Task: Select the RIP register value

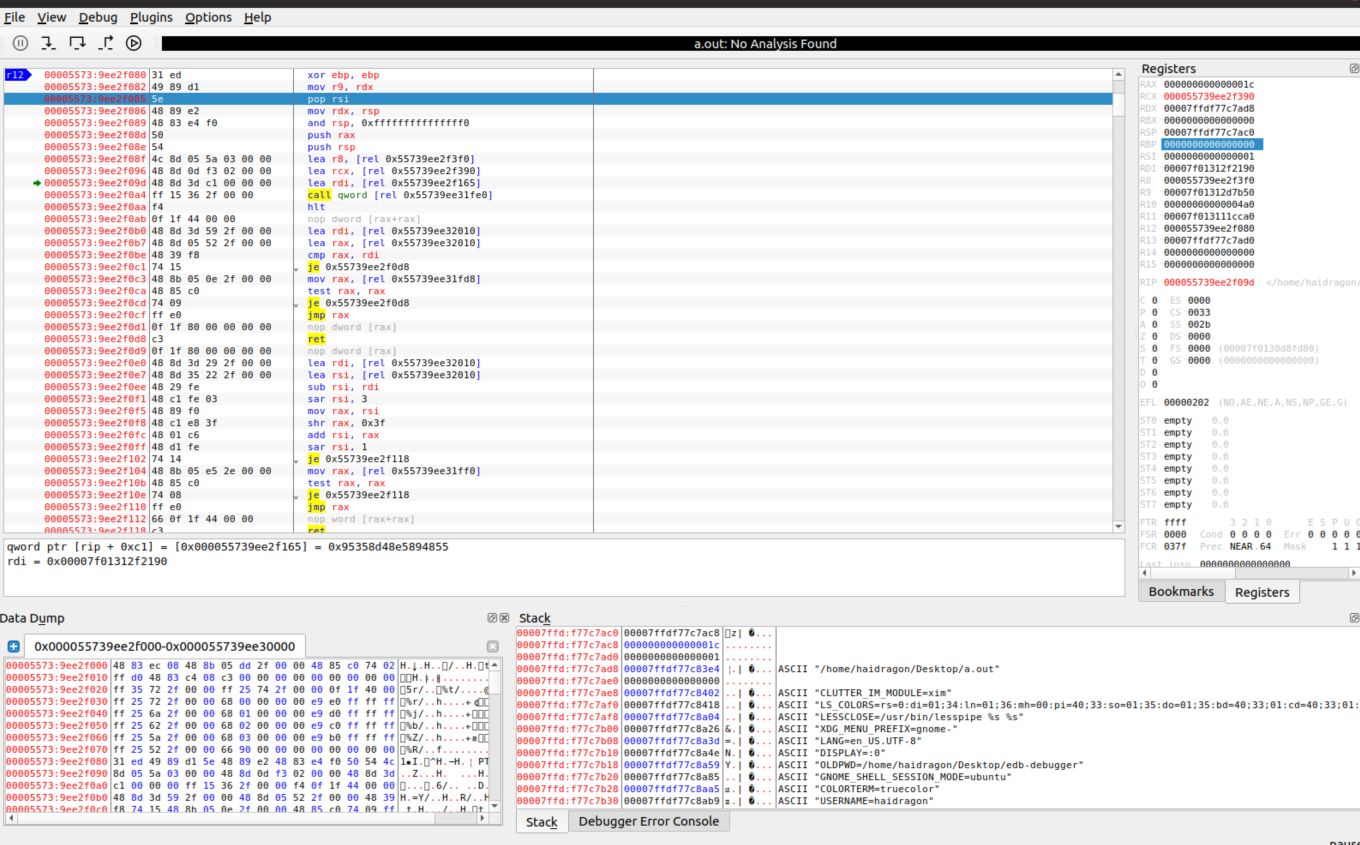Action: (x=1208, y=282)
